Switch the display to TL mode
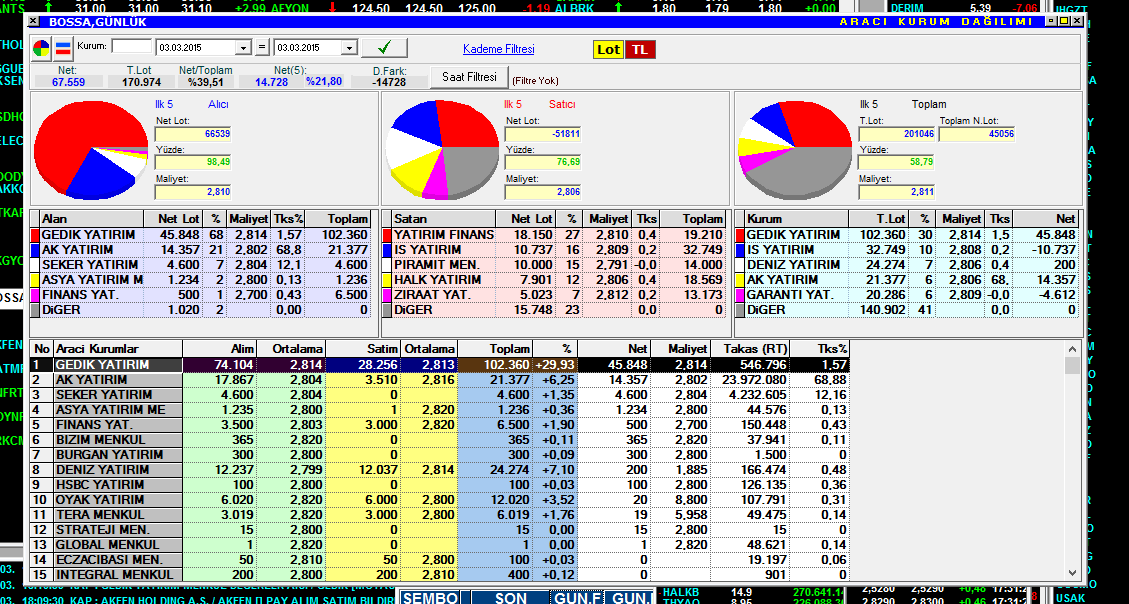 pos(640,50)
